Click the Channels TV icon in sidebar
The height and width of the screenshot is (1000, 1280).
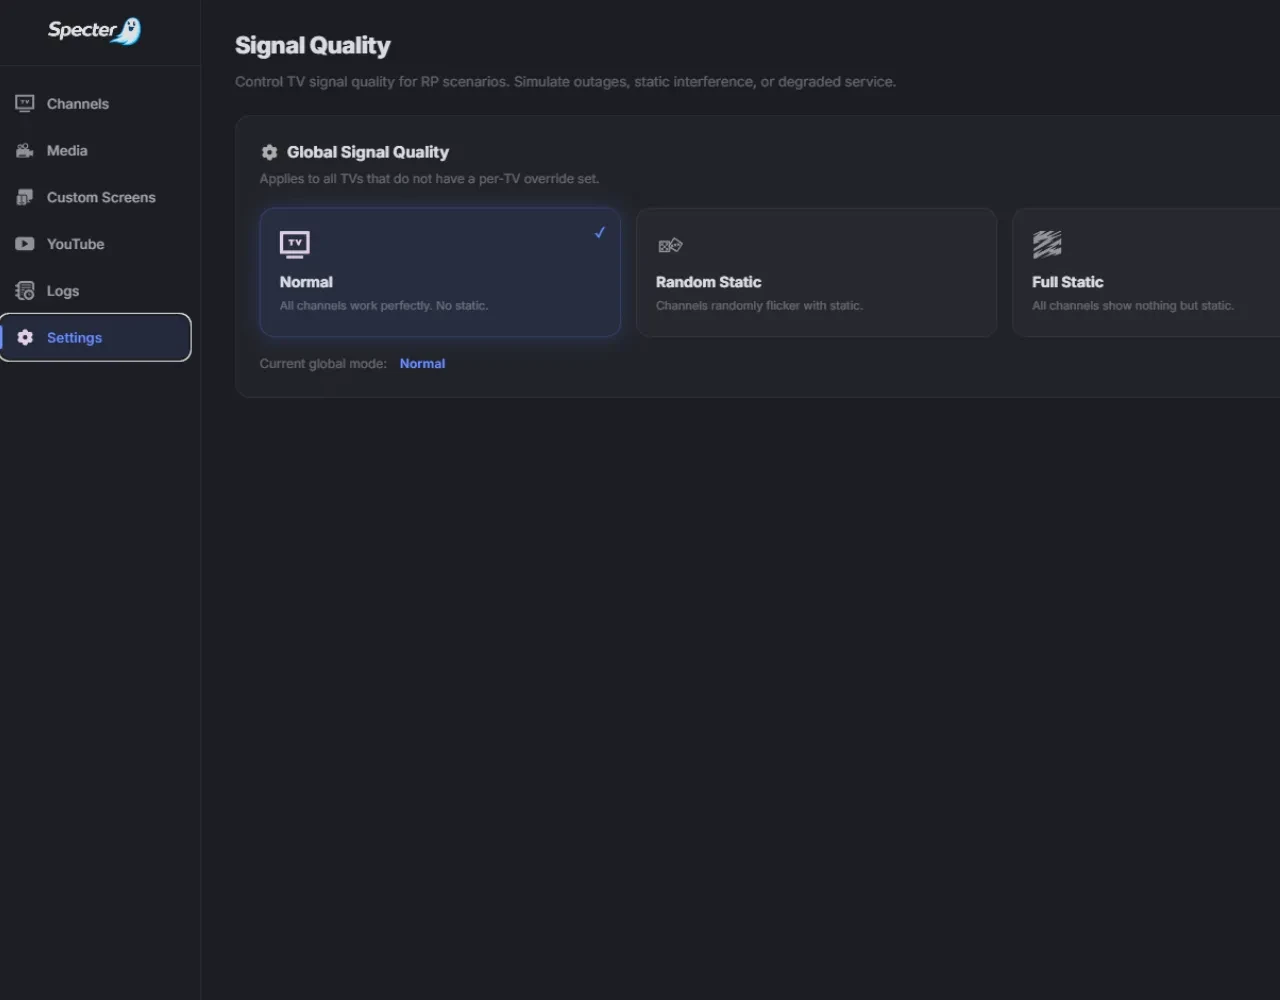(x=25, y=104)
